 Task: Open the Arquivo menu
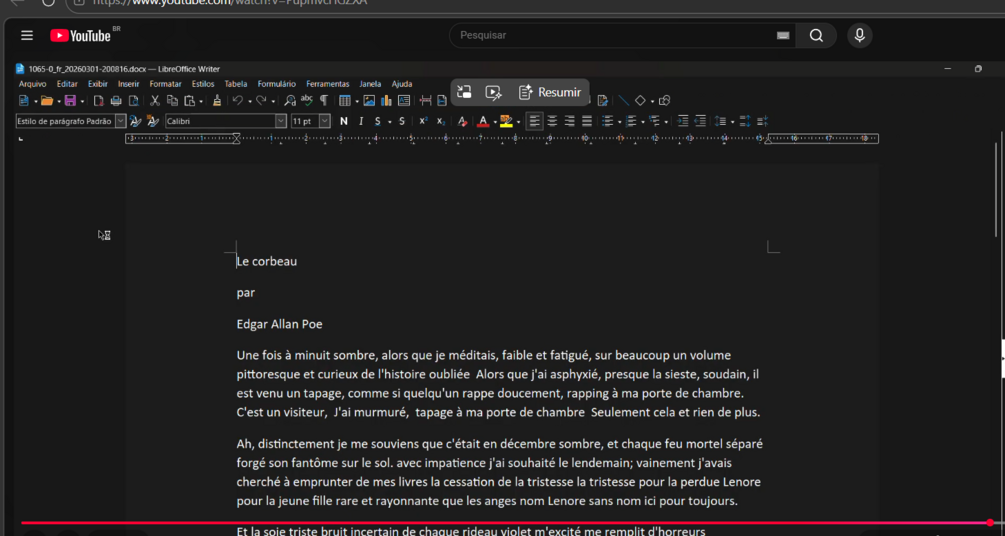[32, 84]
